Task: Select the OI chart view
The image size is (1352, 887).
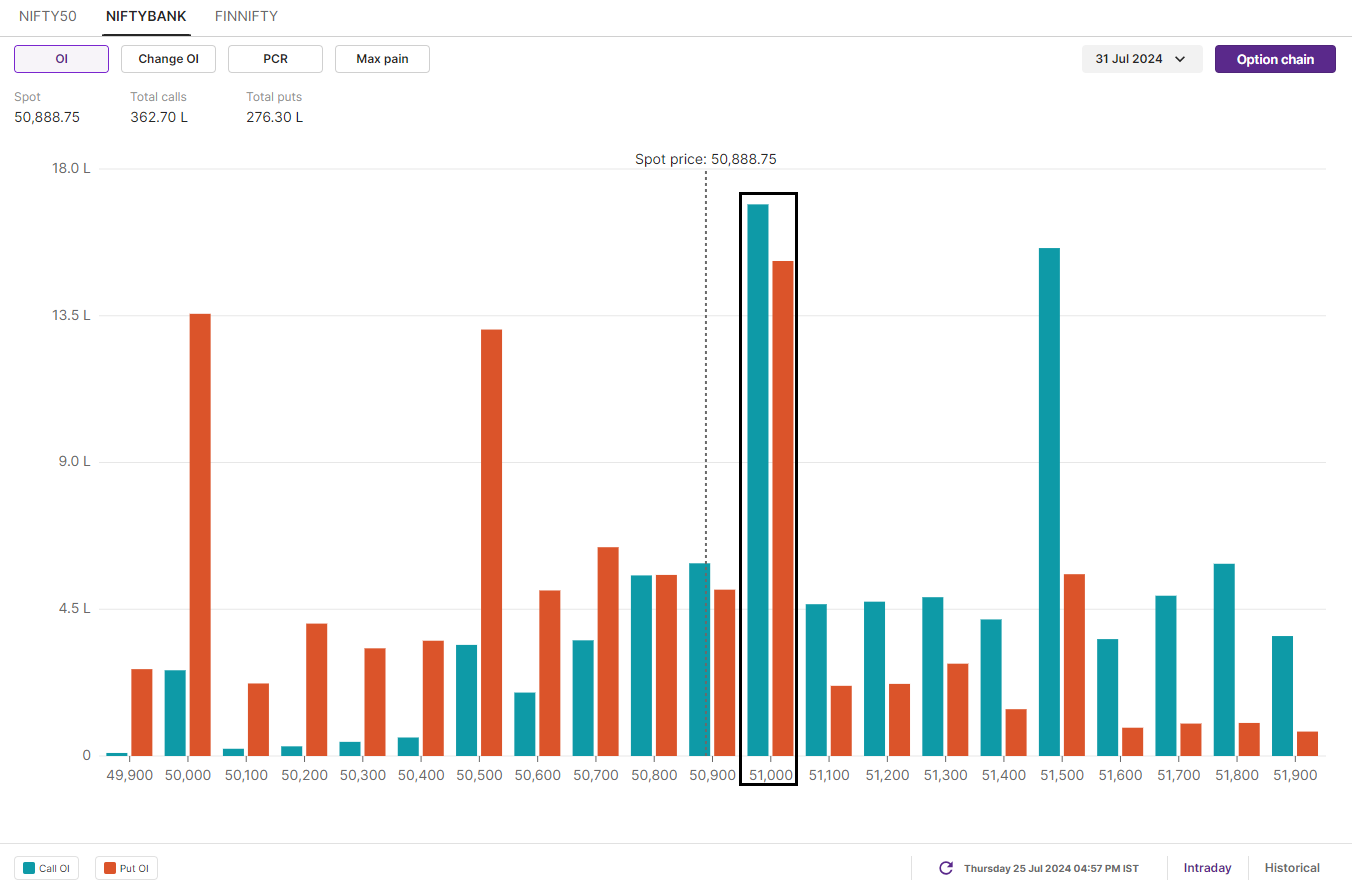Action: click(61, 59)
